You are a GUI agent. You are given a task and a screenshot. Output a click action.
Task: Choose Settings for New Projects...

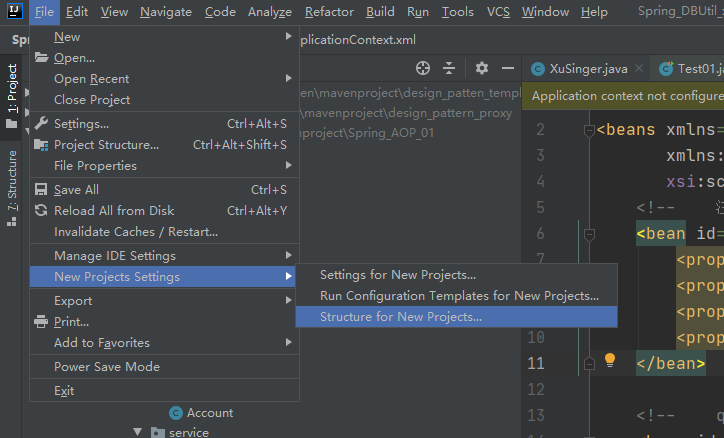456,275
